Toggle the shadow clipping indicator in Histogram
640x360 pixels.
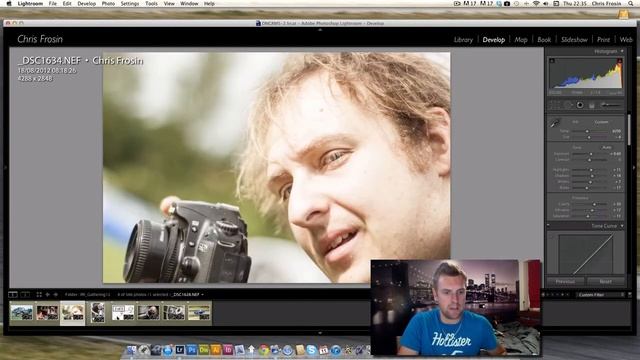[552, 60]
